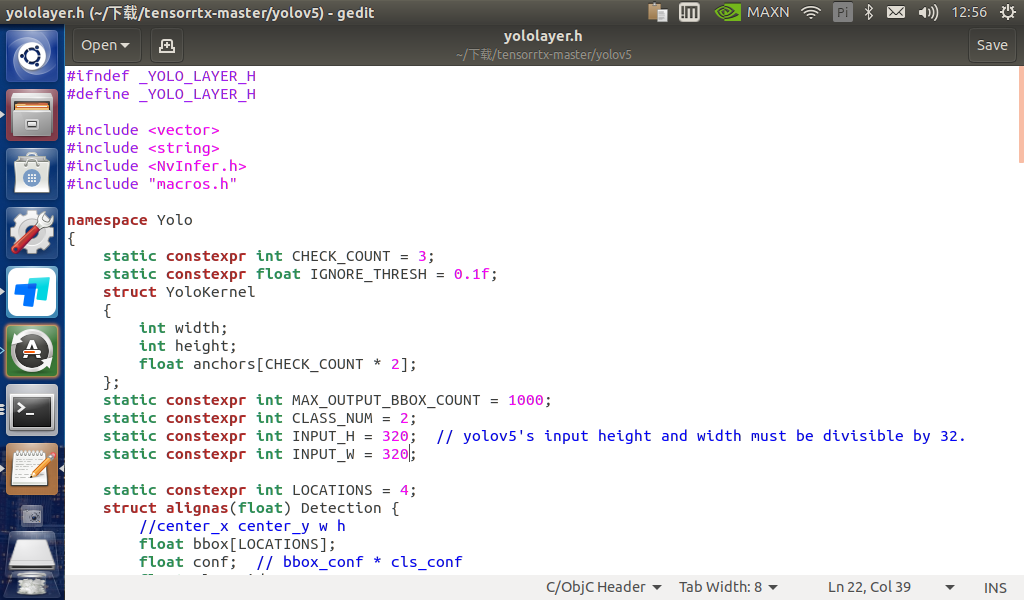This screenshot has width=1024, height=600.
Task: Place cursor on '#include <NvInfer.h>' line
Action: [x=157, y=166]
